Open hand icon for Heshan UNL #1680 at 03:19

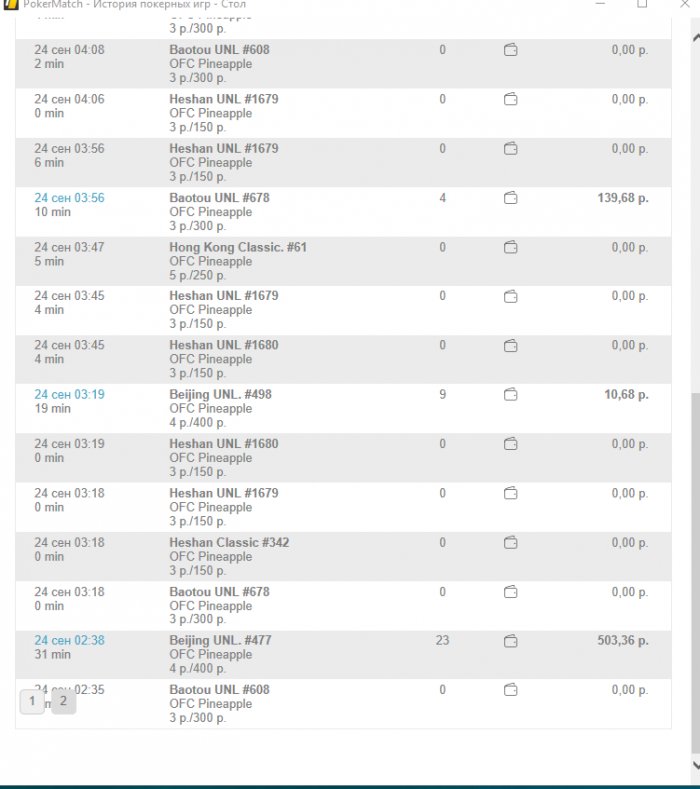(510, 444)
